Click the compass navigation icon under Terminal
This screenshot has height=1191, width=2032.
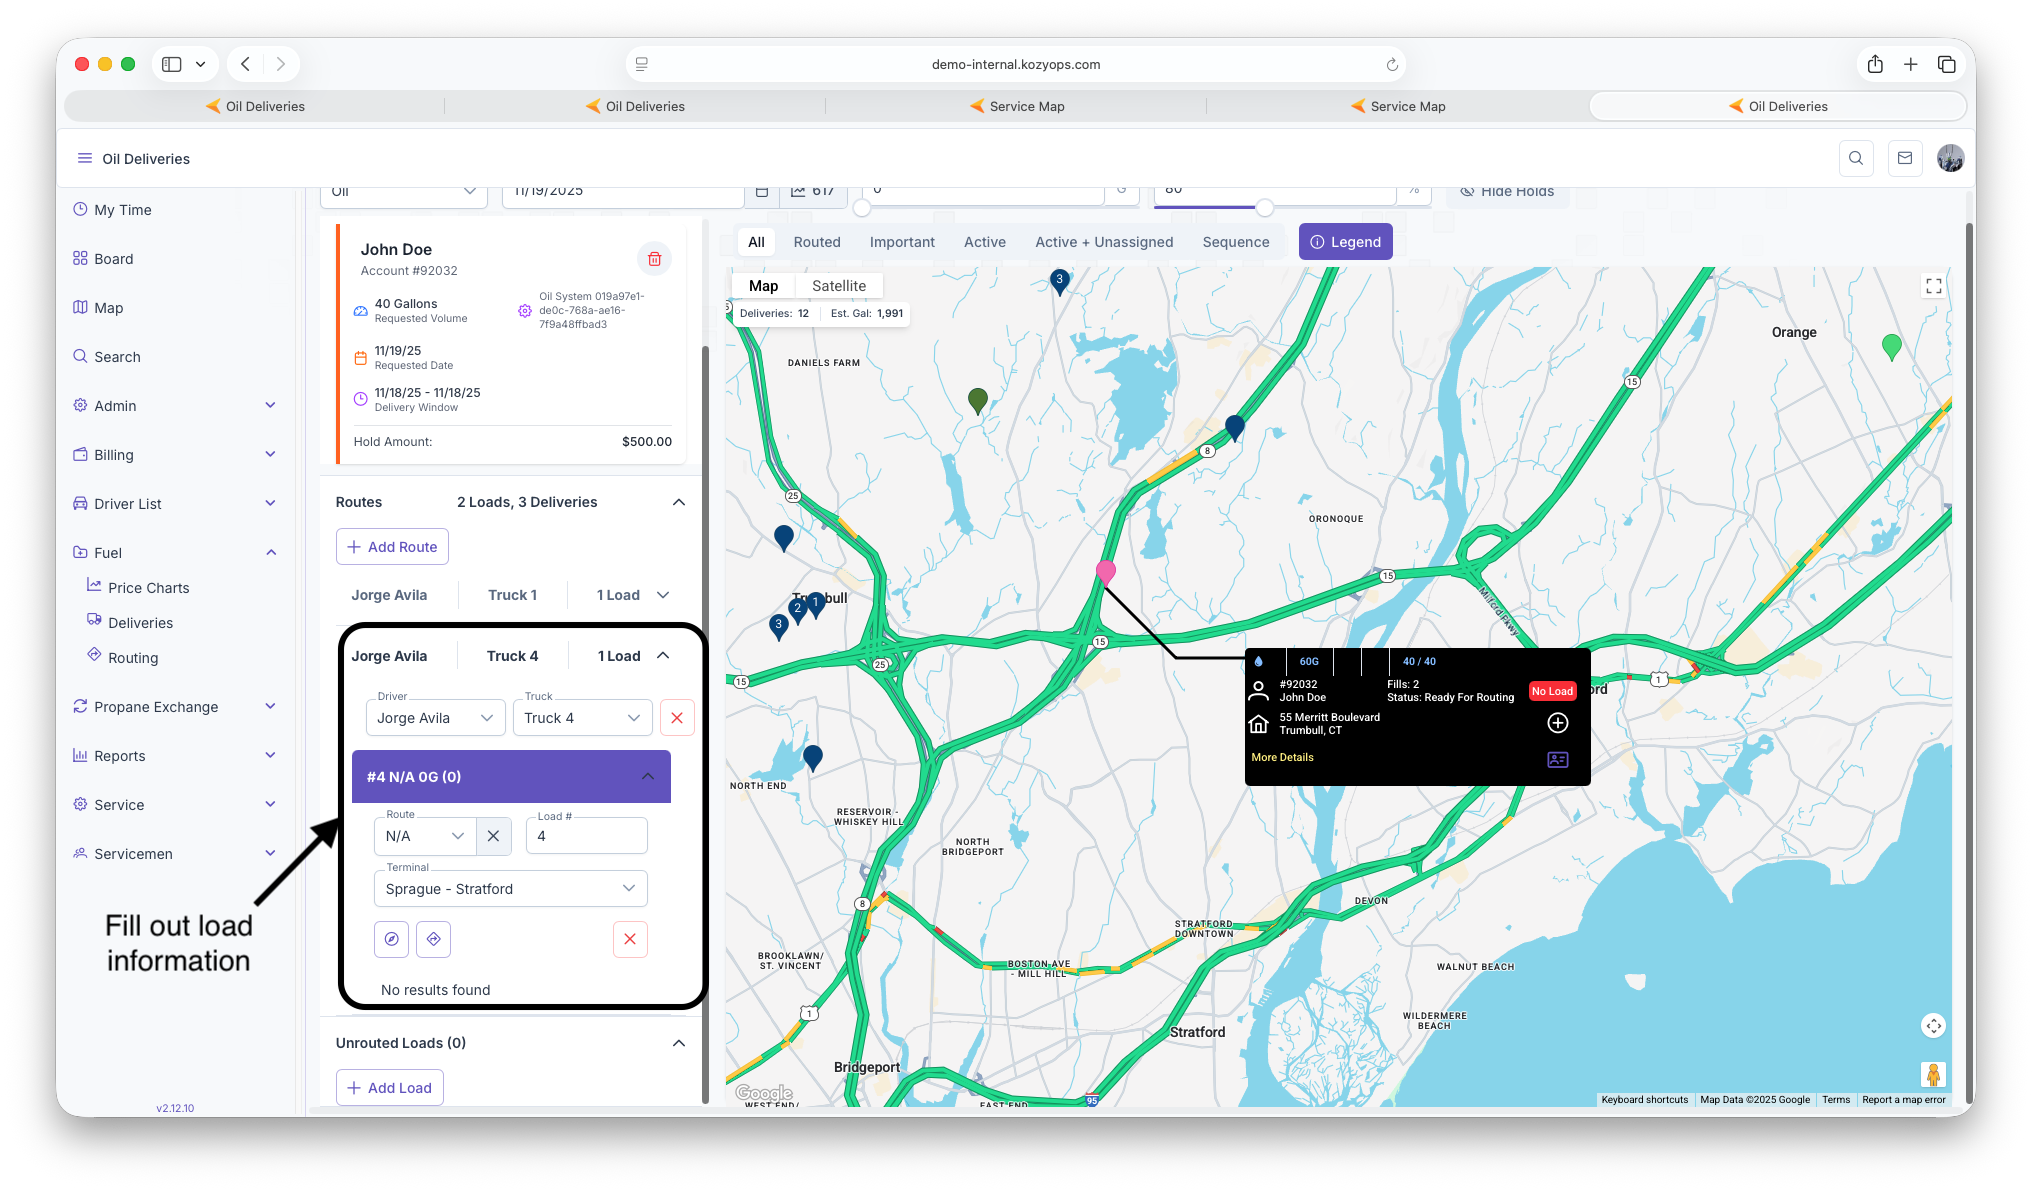(x=392, y=939)
